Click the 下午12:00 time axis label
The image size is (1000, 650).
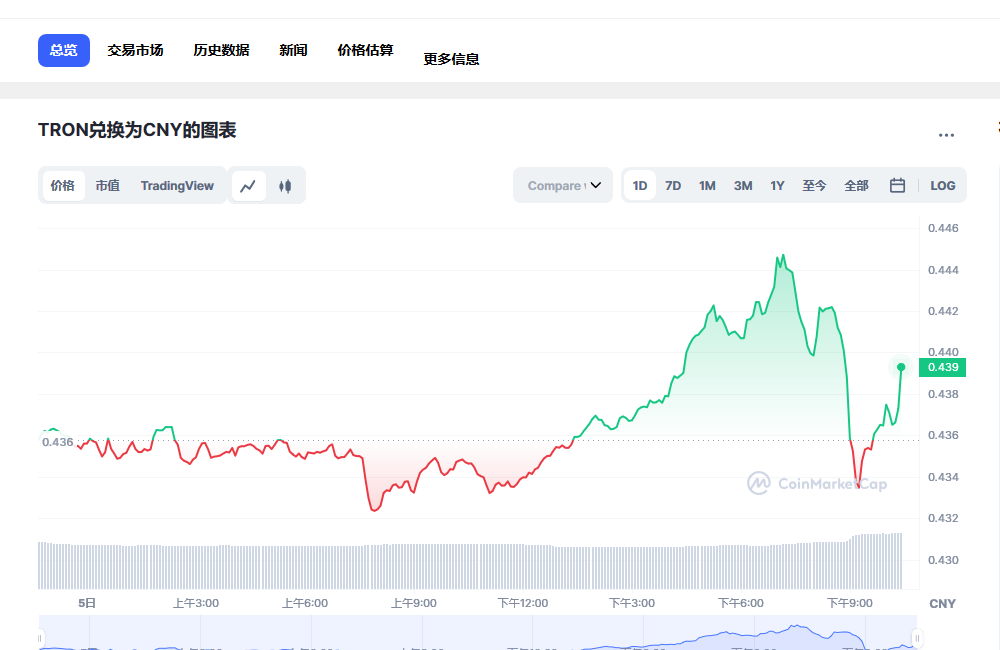[x=523, y=603]
